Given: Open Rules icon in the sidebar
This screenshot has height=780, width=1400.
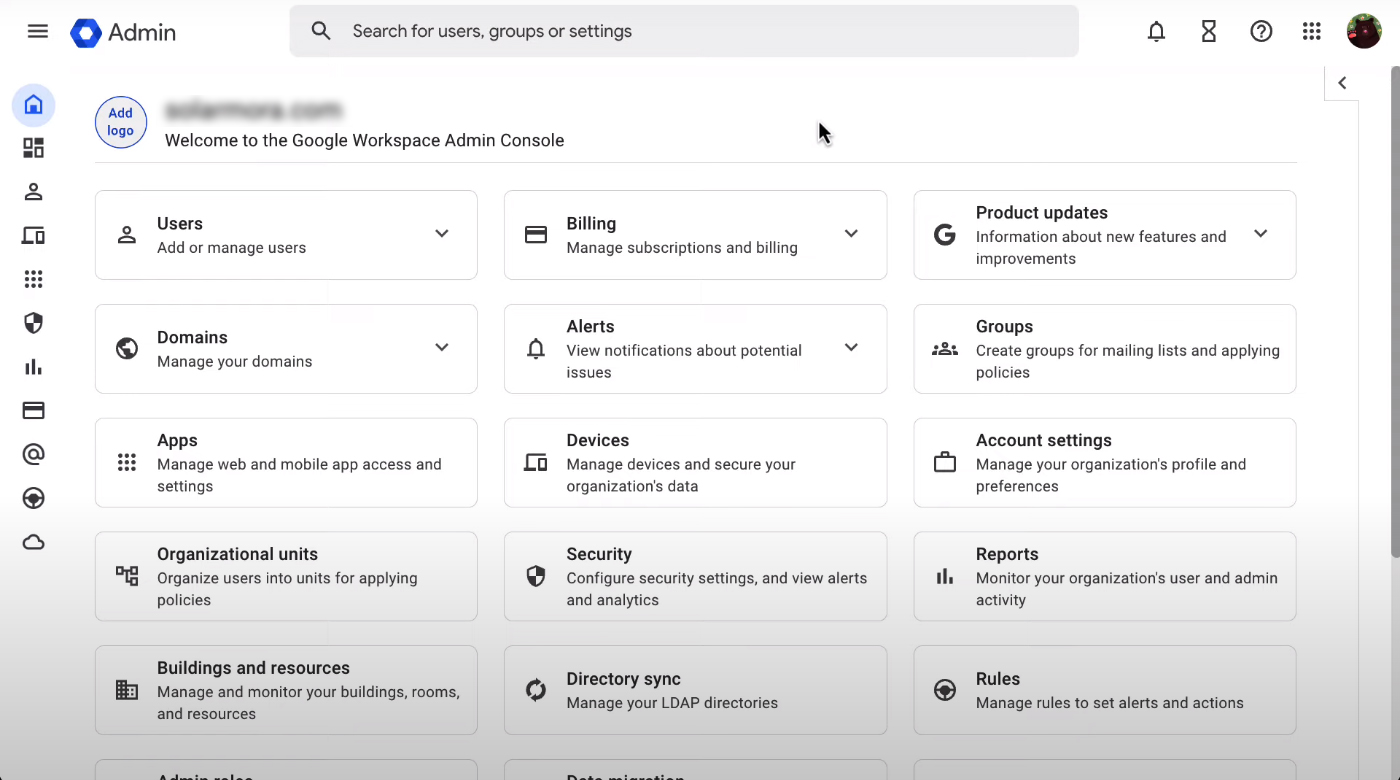Looking at the screenshot, I should (34, 498).
